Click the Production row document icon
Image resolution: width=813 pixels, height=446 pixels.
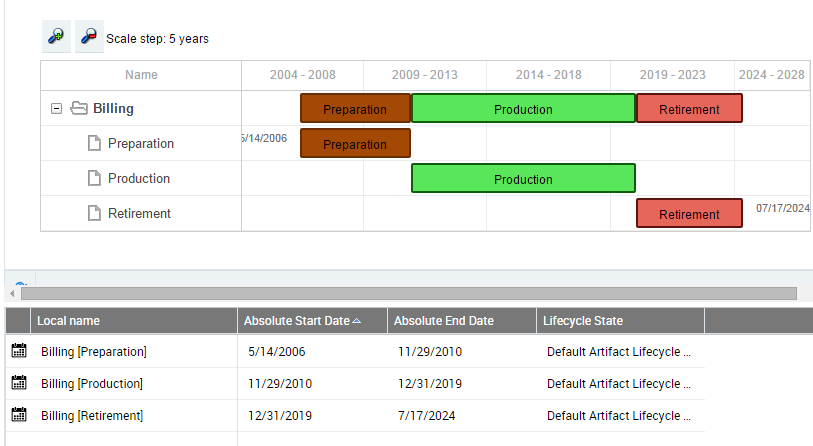pos(95,179)
